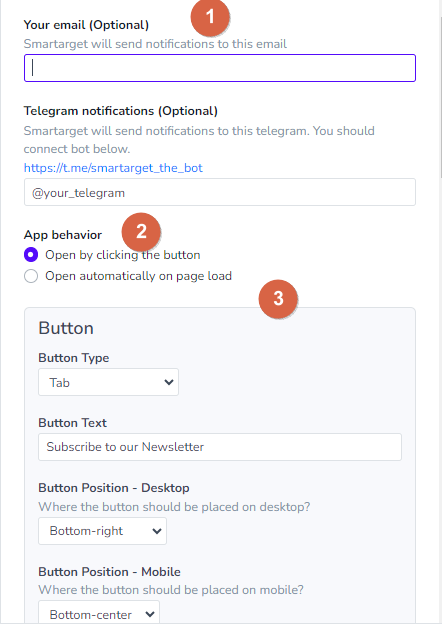Focus the Your email input field
Screen dimensions: 442x624
[220, 68]
